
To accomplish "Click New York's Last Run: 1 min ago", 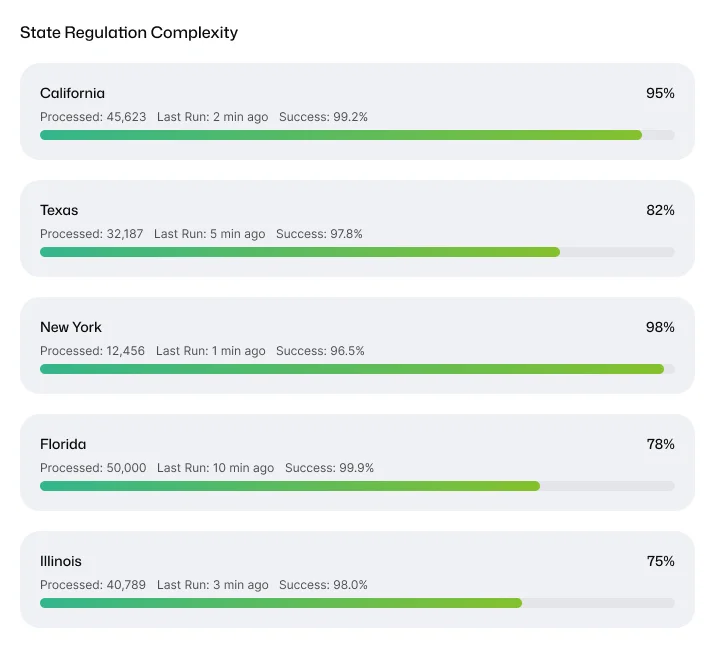I will point(211,351).
